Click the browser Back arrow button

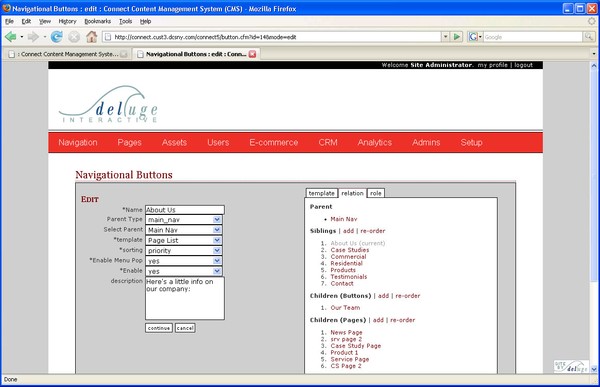(11, 37)
